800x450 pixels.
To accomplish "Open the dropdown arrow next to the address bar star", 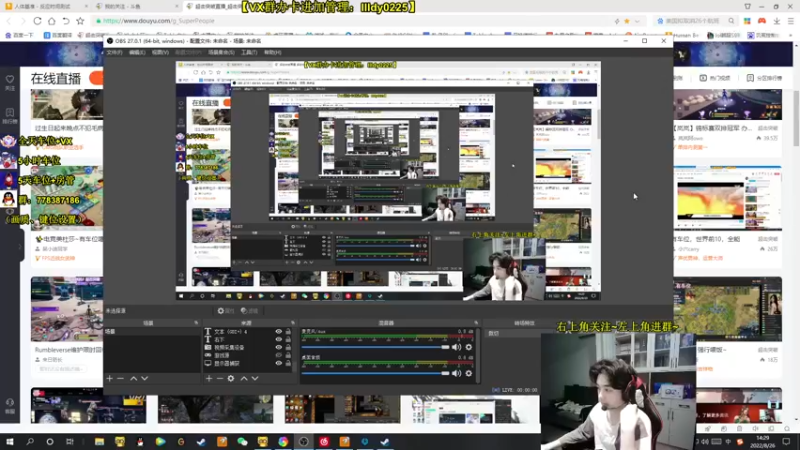I will coord(637,21).
